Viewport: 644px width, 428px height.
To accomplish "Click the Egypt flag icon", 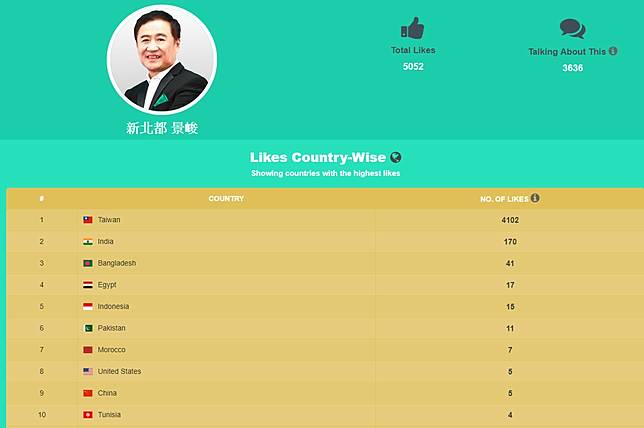I will [88, 285].
